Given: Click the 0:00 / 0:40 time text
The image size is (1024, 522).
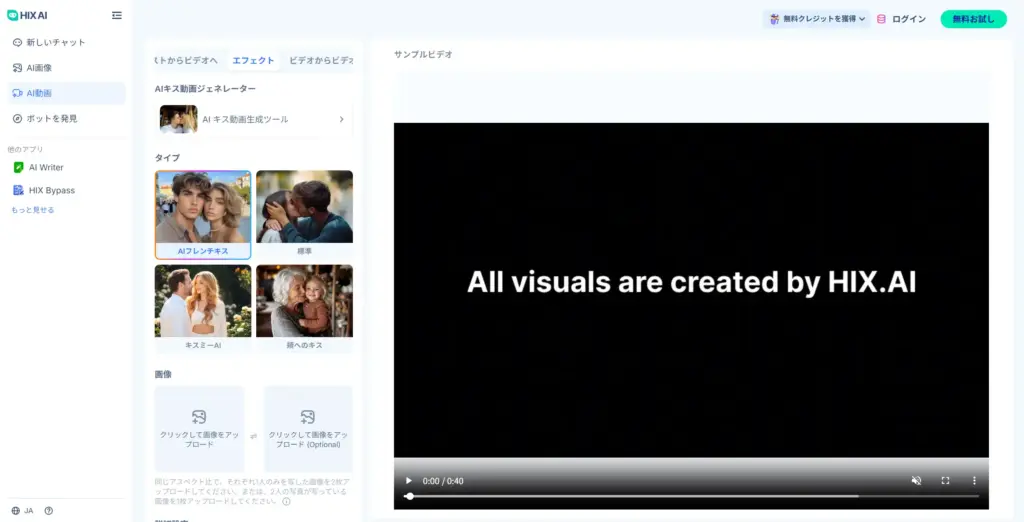Looking at the screenshot, I should tap(443, 481).
